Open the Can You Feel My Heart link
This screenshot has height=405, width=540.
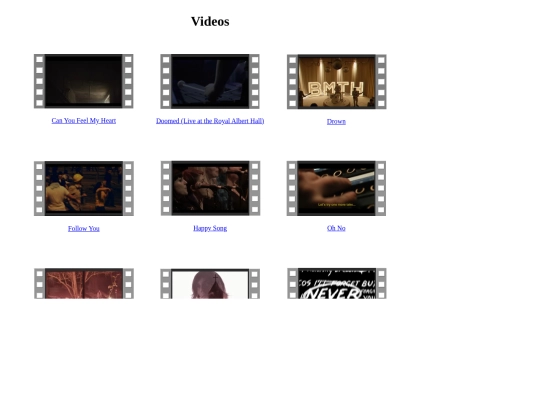[84, 121]
